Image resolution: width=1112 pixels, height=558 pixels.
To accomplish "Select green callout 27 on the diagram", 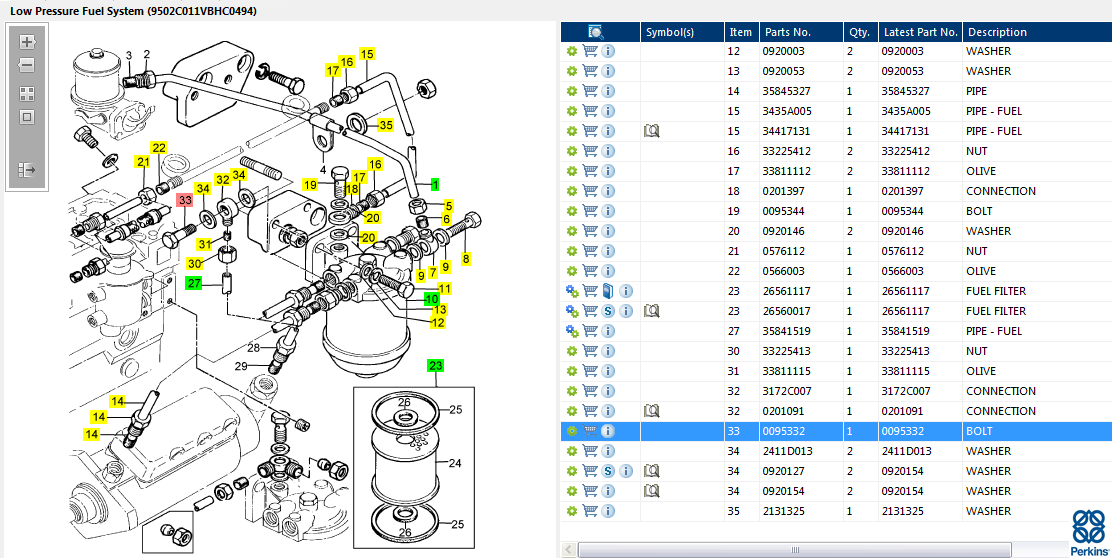I will [x=194, y=283].
